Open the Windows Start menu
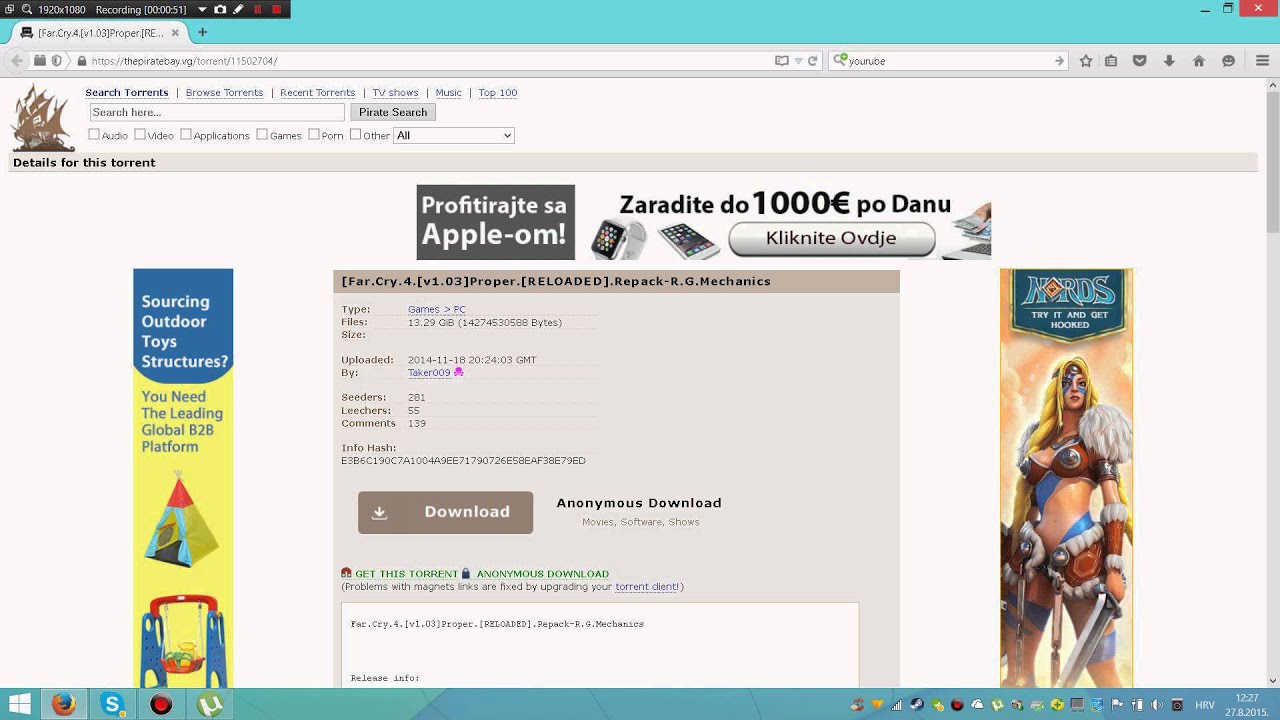This screenshot has height=720, width=1280. 19,704
